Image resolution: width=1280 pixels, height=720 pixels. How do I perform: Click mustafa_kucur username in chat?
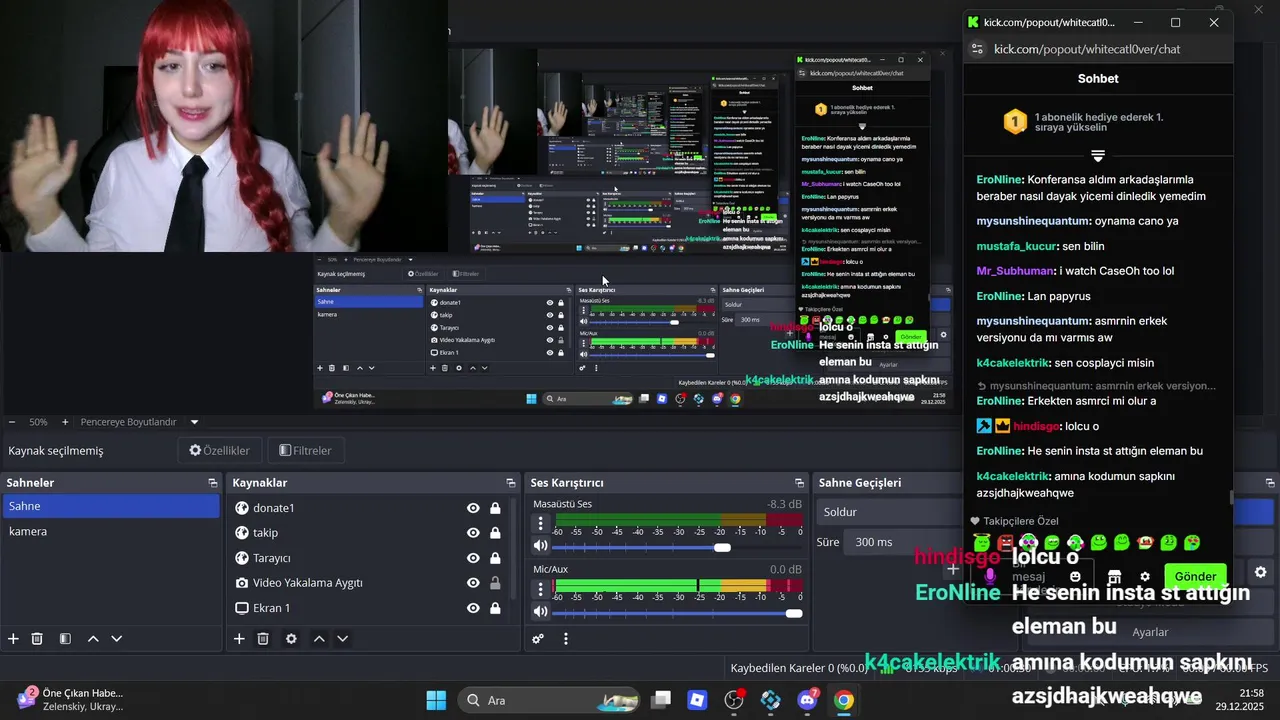click(1016, 246)
